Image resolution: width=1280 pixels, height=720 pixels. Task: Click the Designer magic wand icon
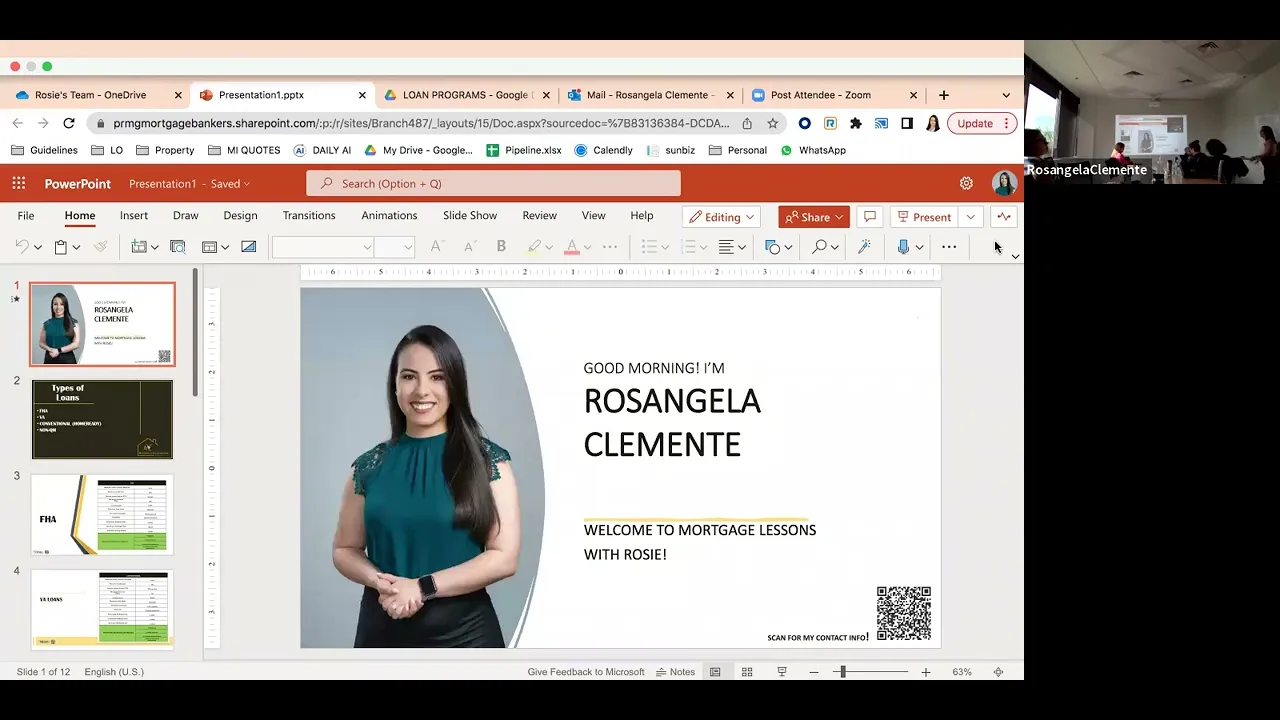865,247
